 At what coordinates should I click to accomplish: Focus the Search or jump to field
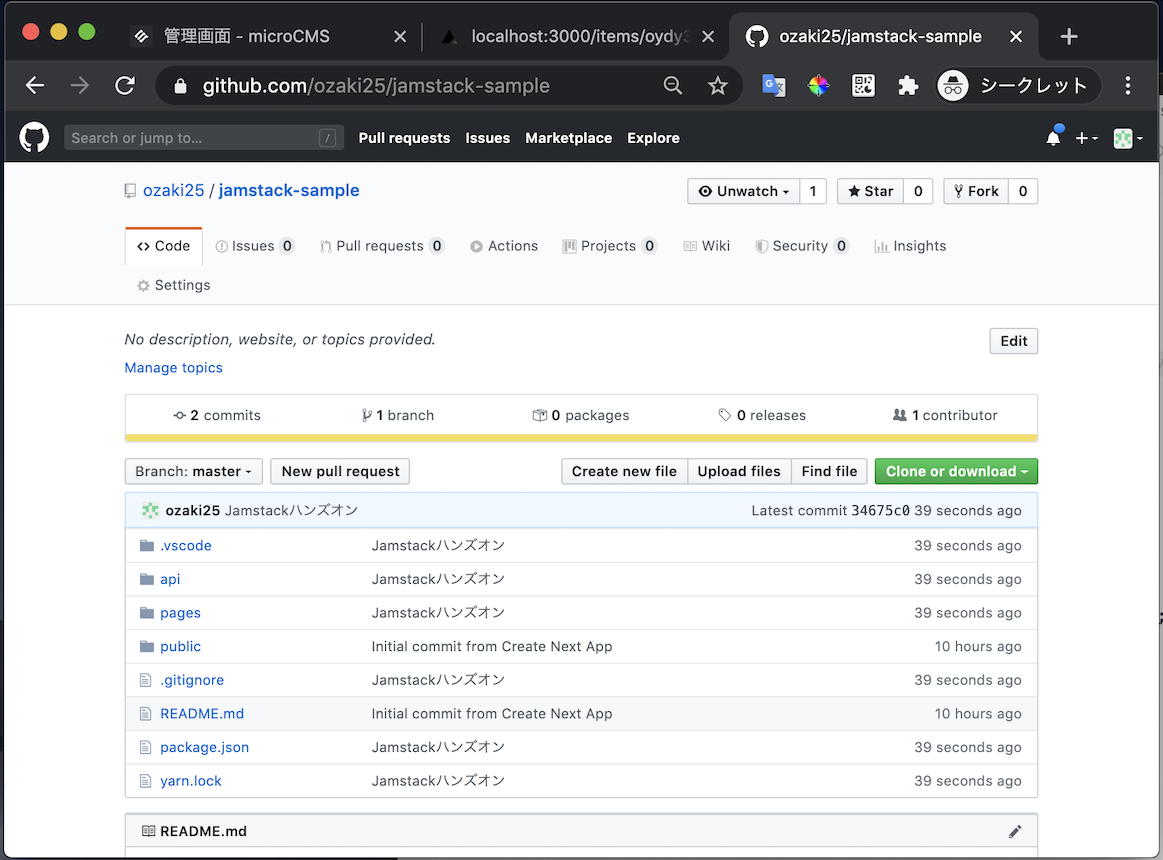(204, 138)
